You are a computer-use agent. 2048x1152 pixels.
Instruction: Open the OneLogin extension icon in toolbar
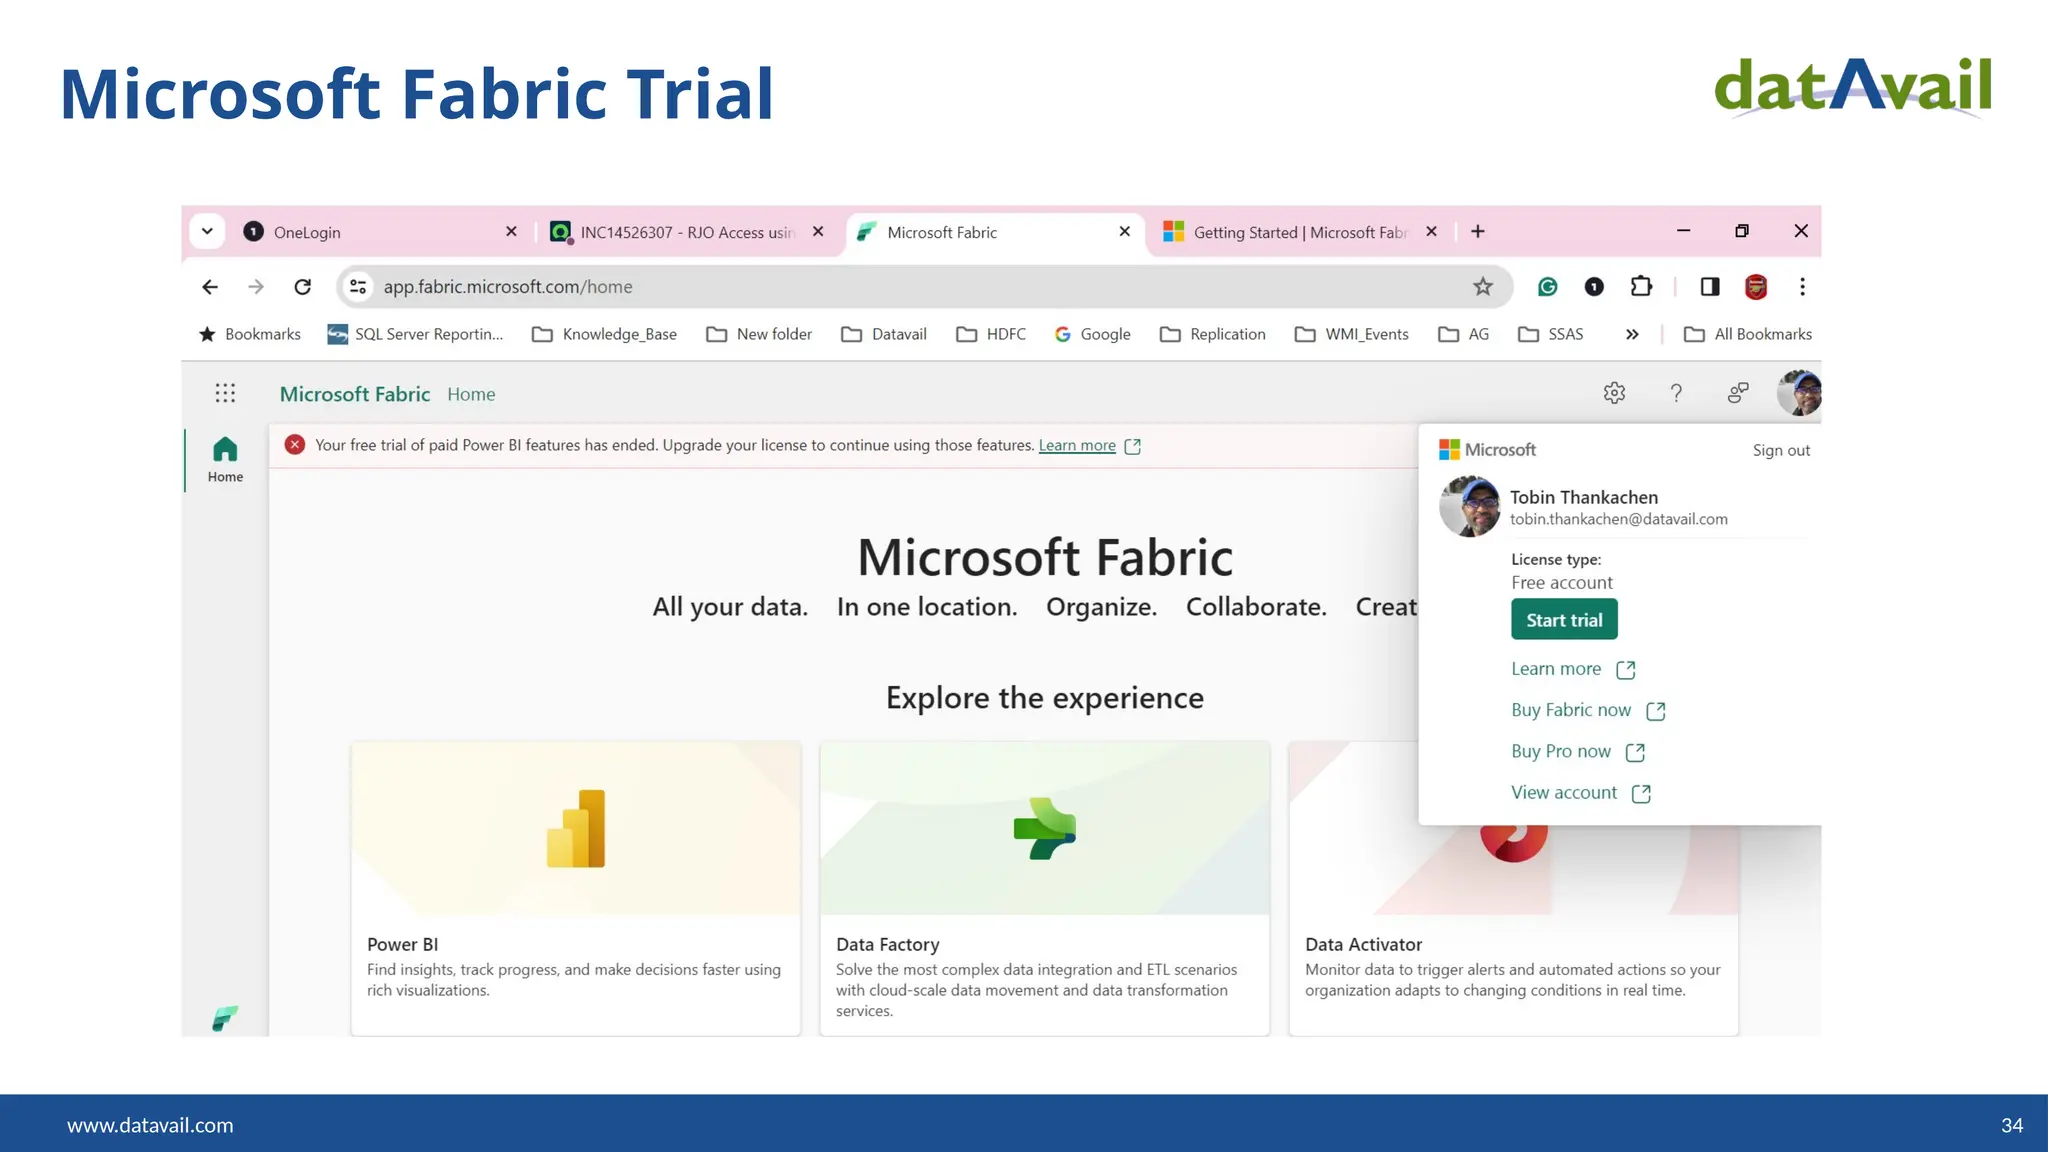tap(1594, 287)
